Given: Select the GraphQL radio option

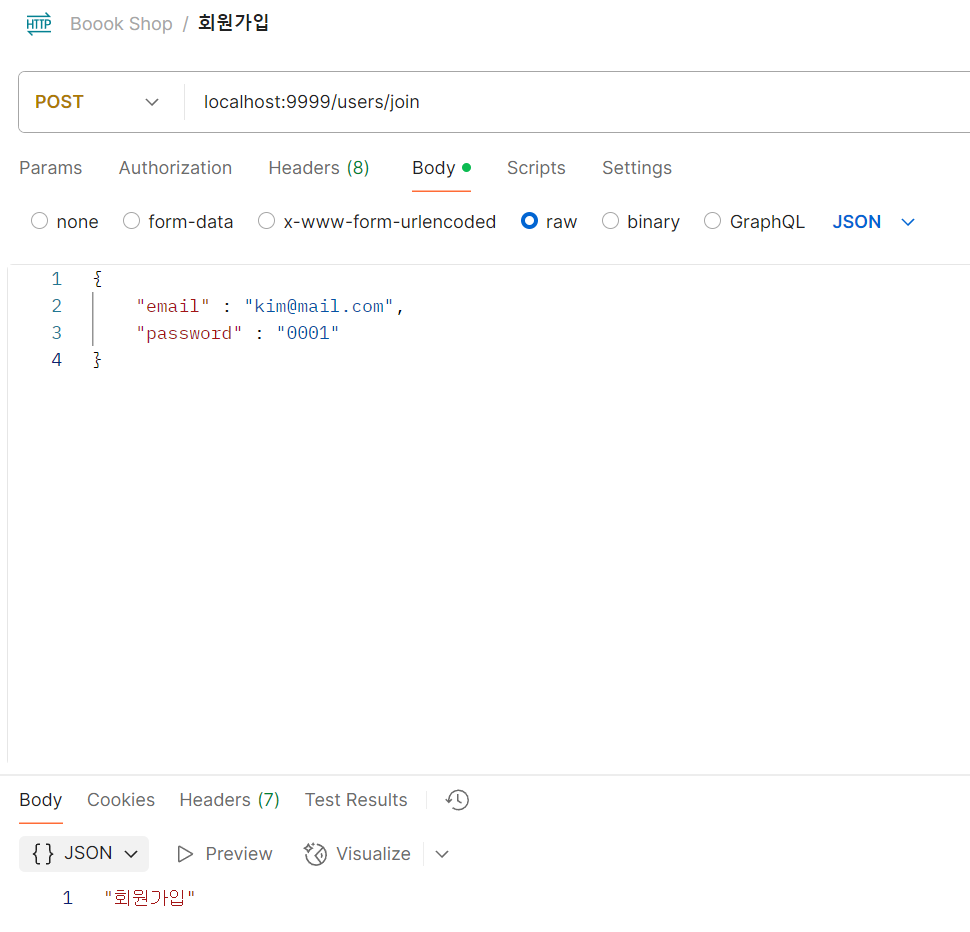Looking at the screenshot, I should (x=713, y=221).
